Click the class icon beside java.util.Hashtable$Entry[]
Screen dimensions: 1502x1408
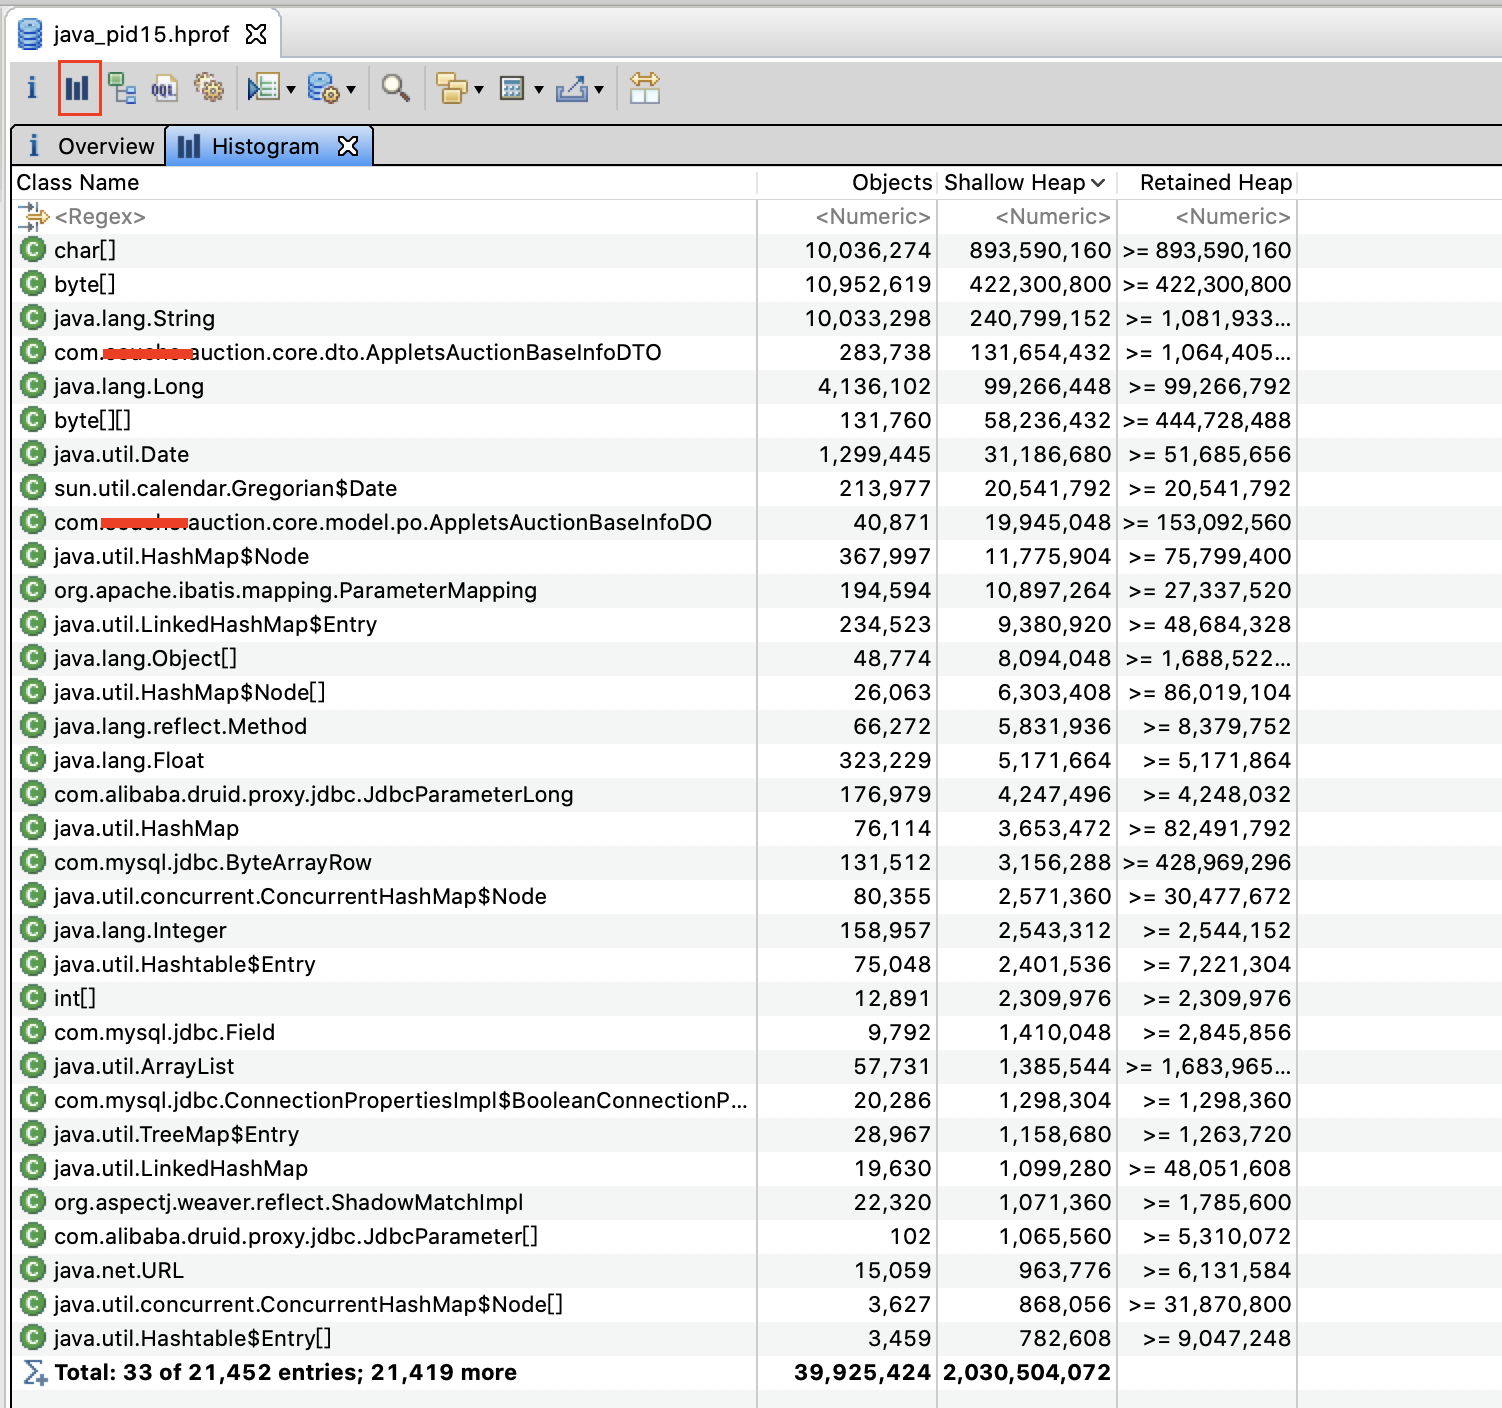tap(33, 1337)
